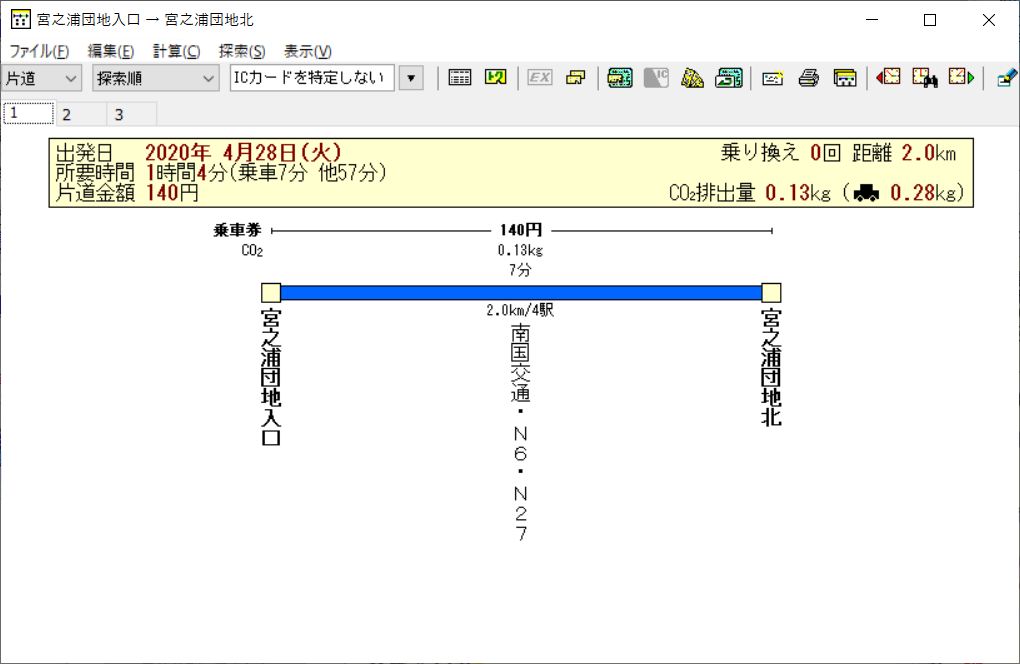Click the departure station square marker
Viewport: 1020px width, 664px height.
(271, 293)
